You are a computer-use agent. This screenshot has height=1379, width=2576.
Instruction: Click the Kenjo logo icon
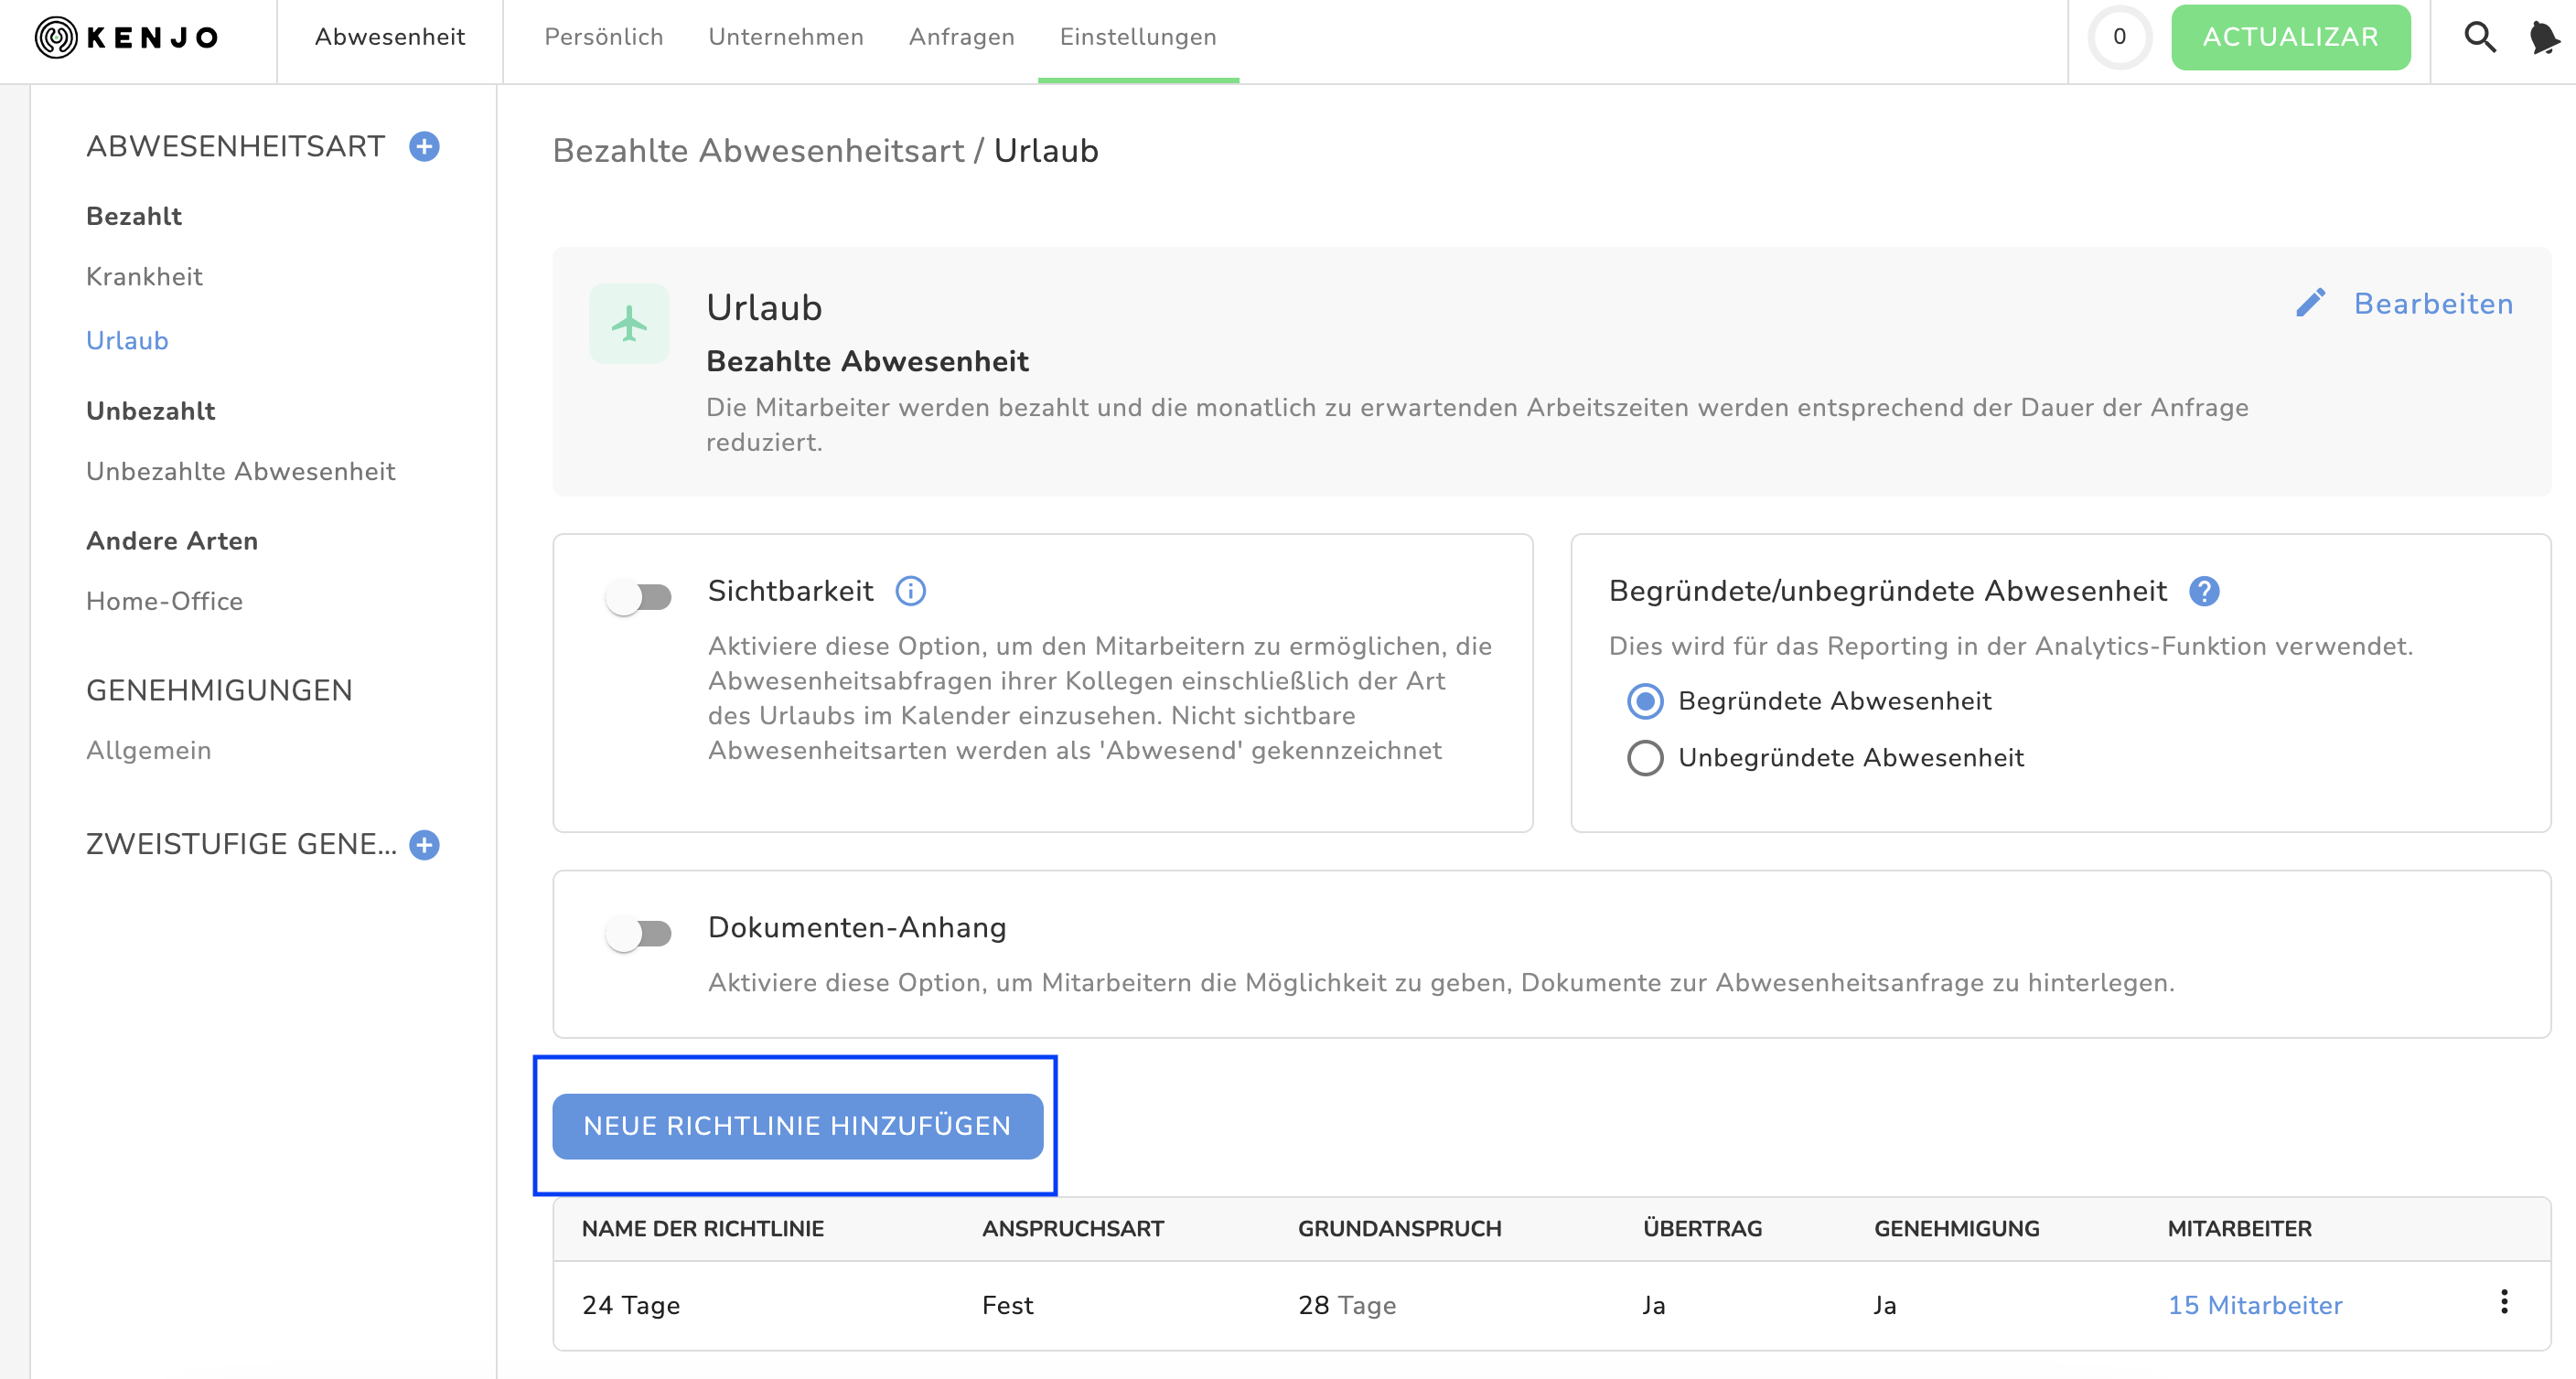point(56,38)
